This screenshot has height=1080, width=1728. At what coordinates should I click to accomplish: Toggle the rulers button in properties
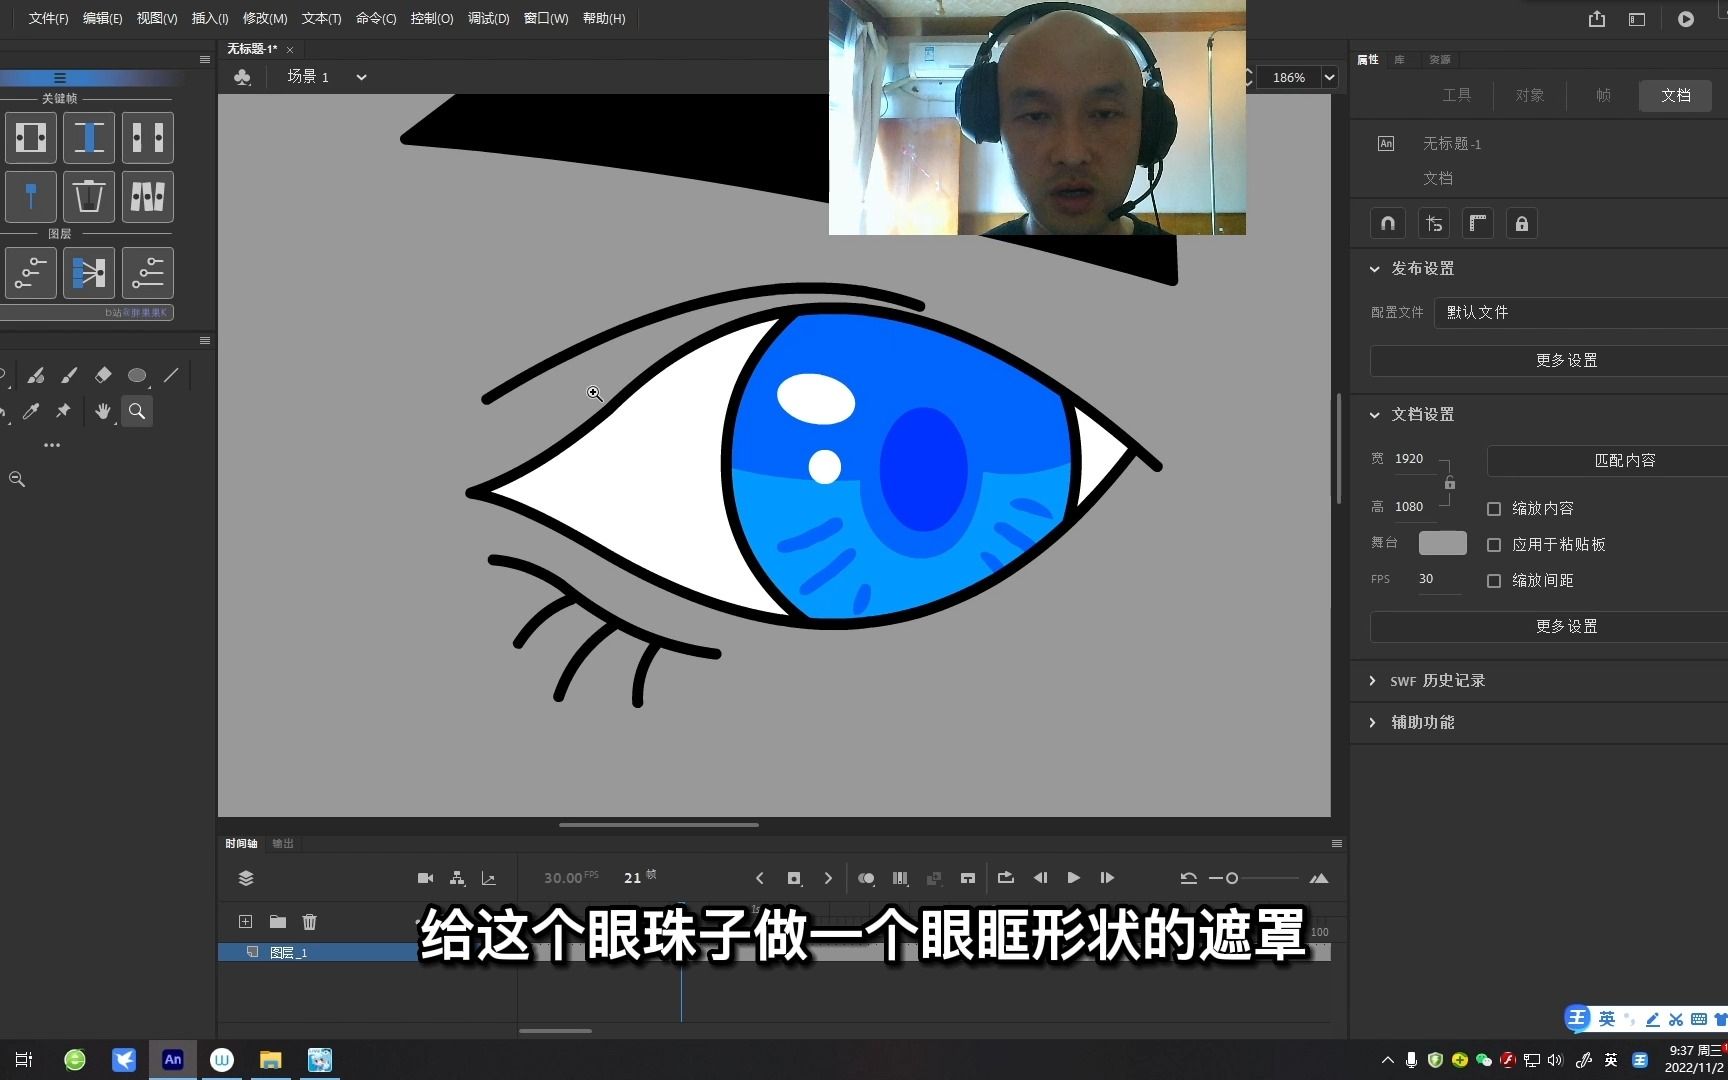(x=1478, y=224)
